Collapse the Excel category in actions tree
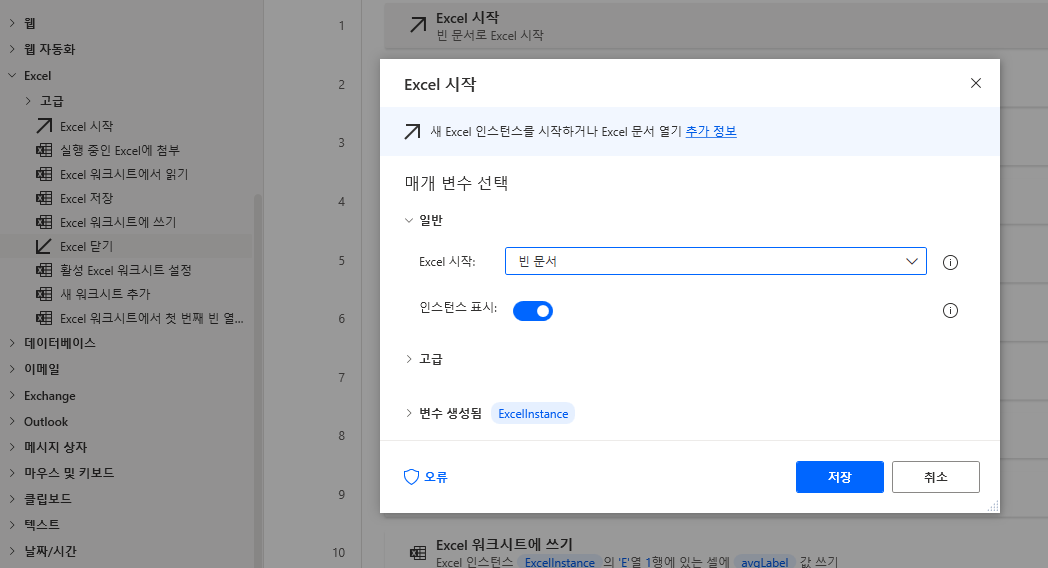 click(x=12, y=76)
